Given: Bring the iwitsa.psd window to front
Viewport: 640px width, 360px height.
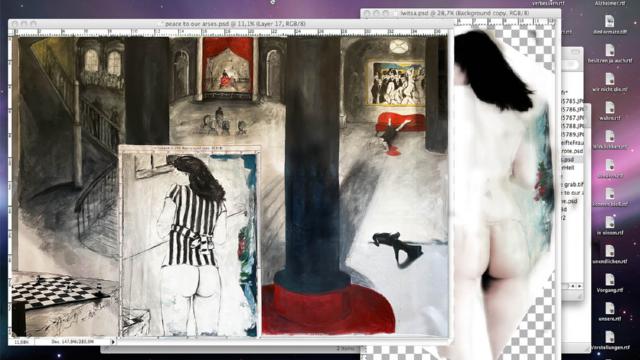Looking at the screenshot, I should [462, 13].
